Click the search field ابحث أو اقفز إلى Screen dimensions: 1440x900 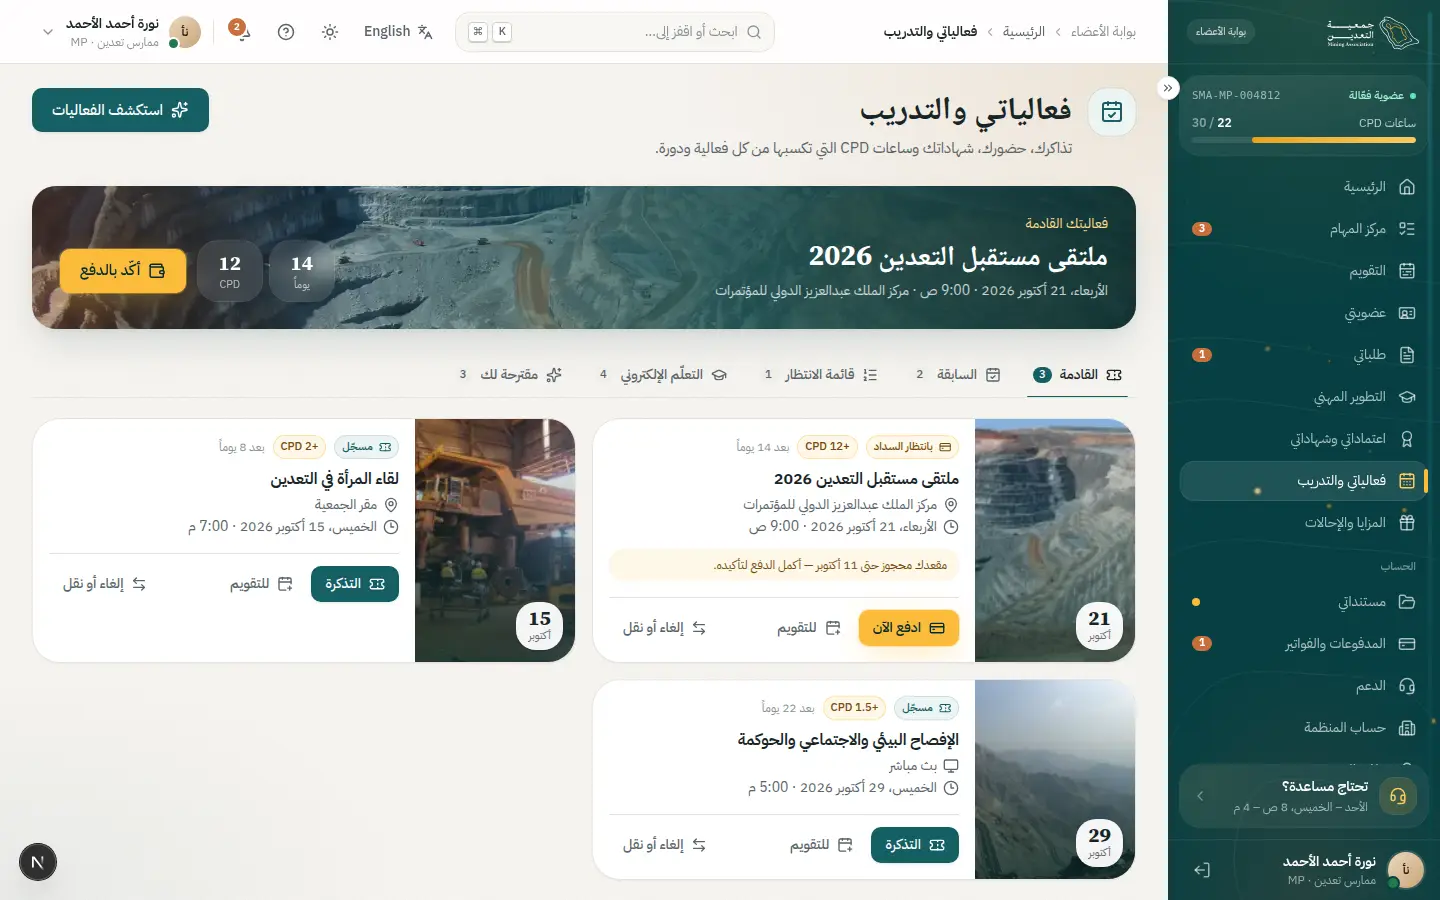(615, 32)
